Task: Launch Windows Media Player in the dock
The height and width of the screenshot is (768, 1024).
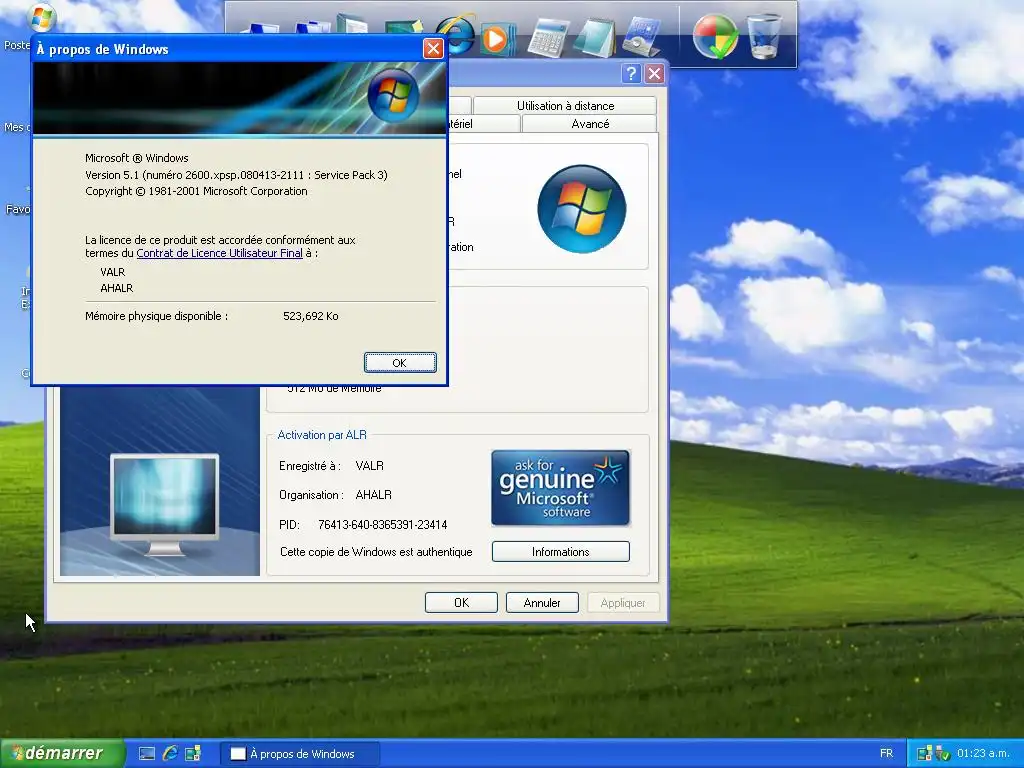Action: pos(497,39)
